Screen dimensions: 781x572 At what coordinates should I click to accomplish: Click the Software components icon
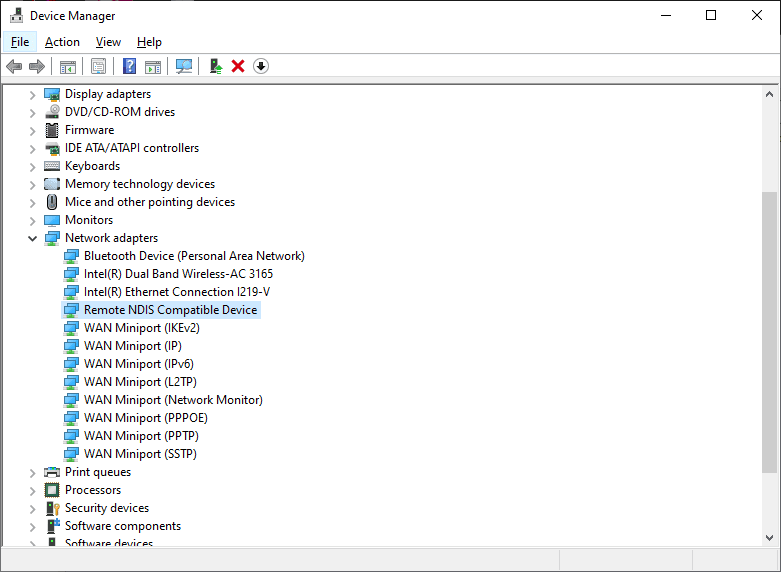point(53,526)
